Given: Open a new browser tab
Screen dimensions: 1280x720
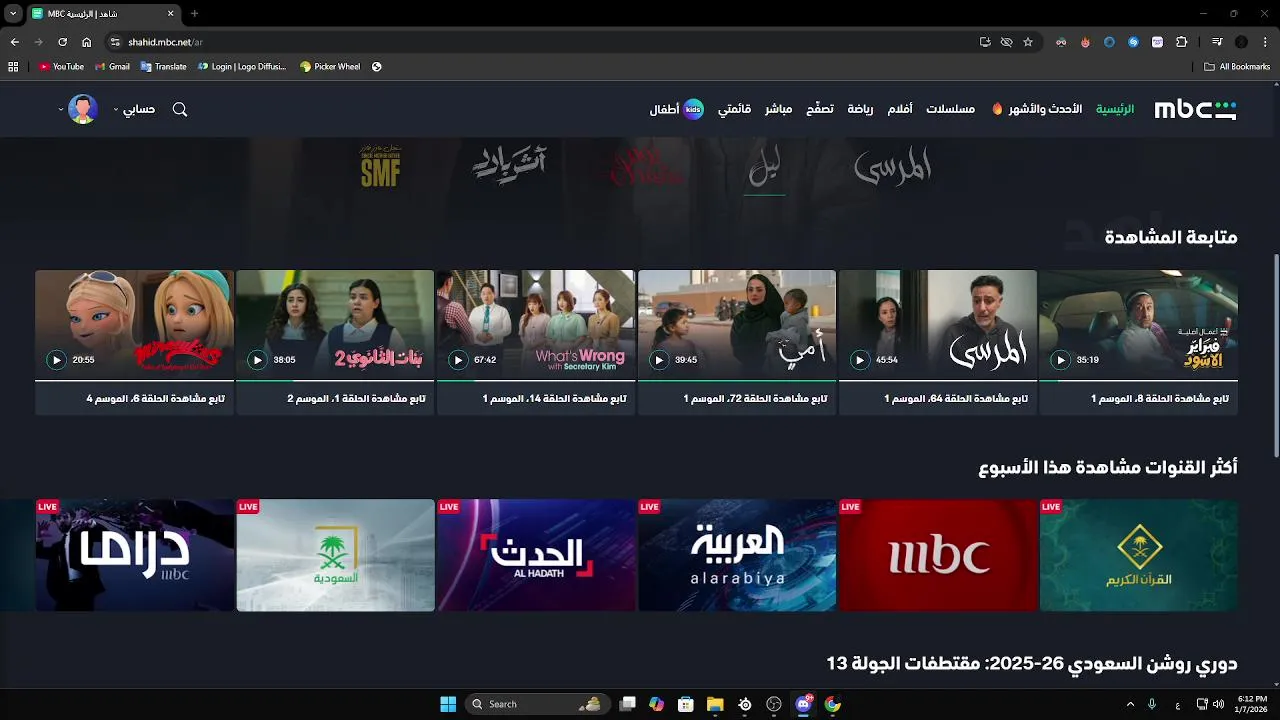Looking at the screenshot, I should (x=194, y=14).
